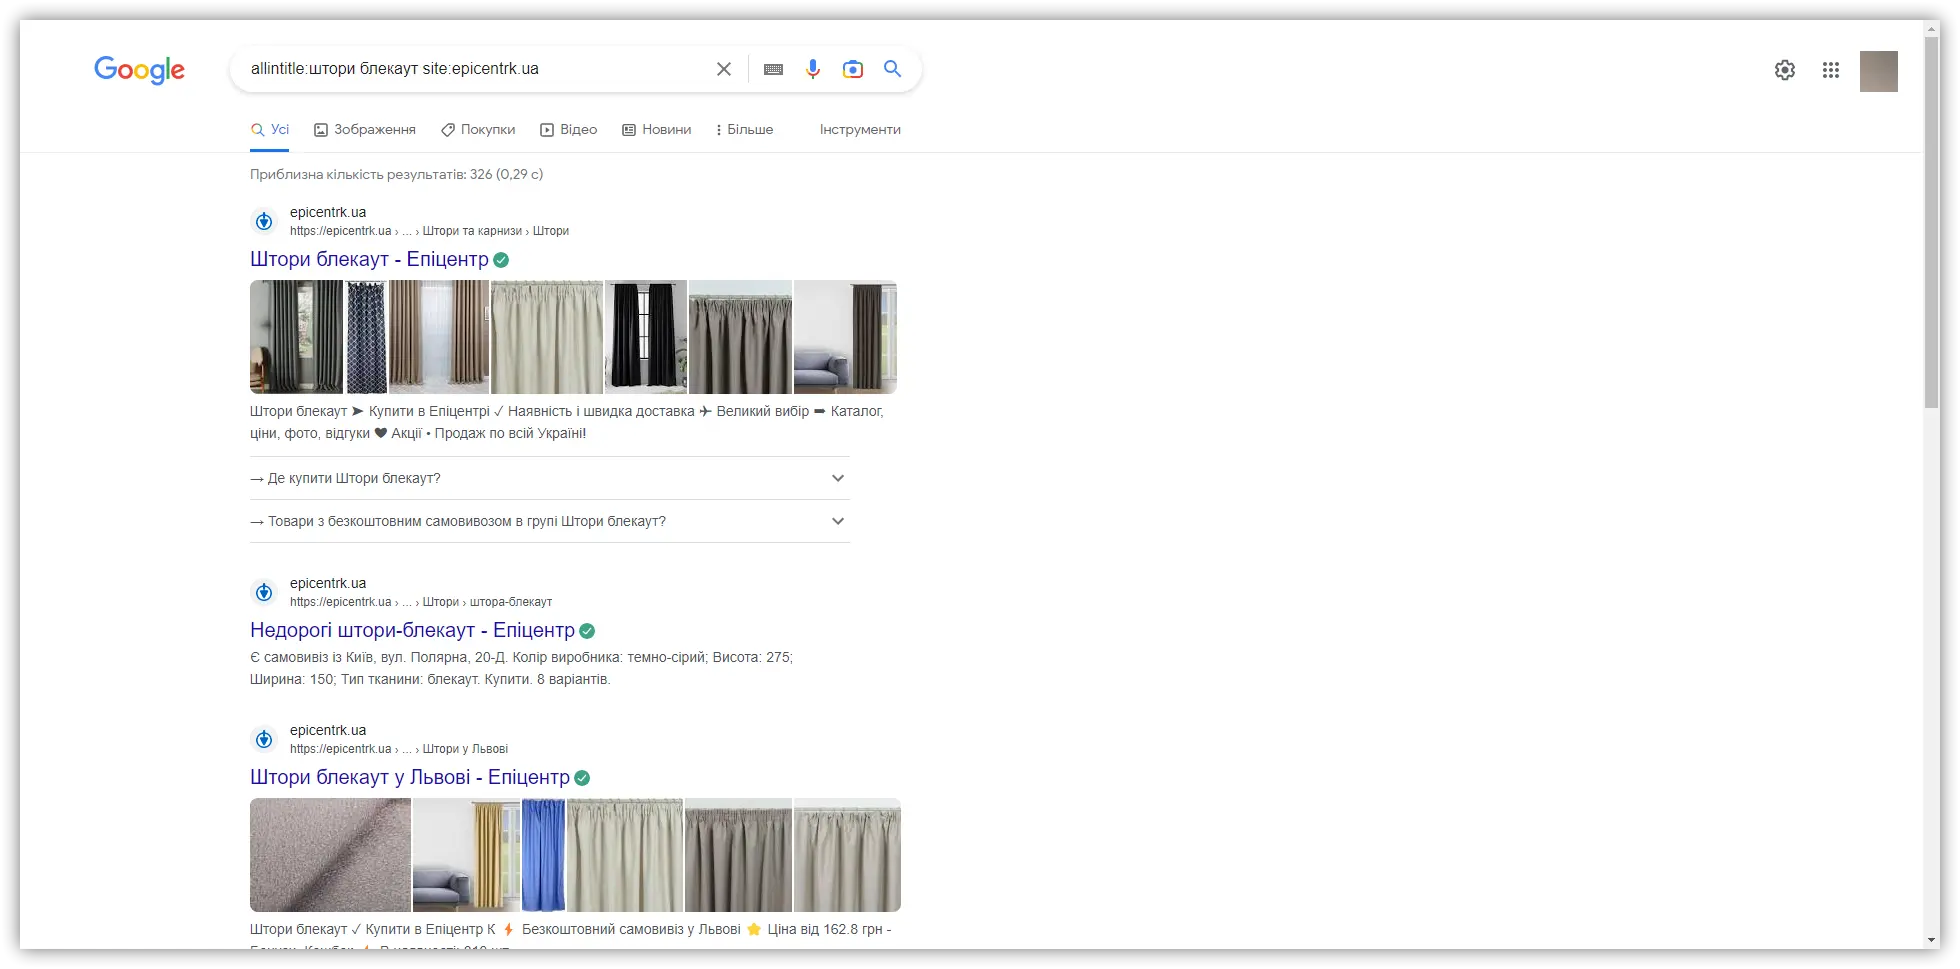Open the yellow curtain thumbnail in Львові result

(x=466, y=855)
